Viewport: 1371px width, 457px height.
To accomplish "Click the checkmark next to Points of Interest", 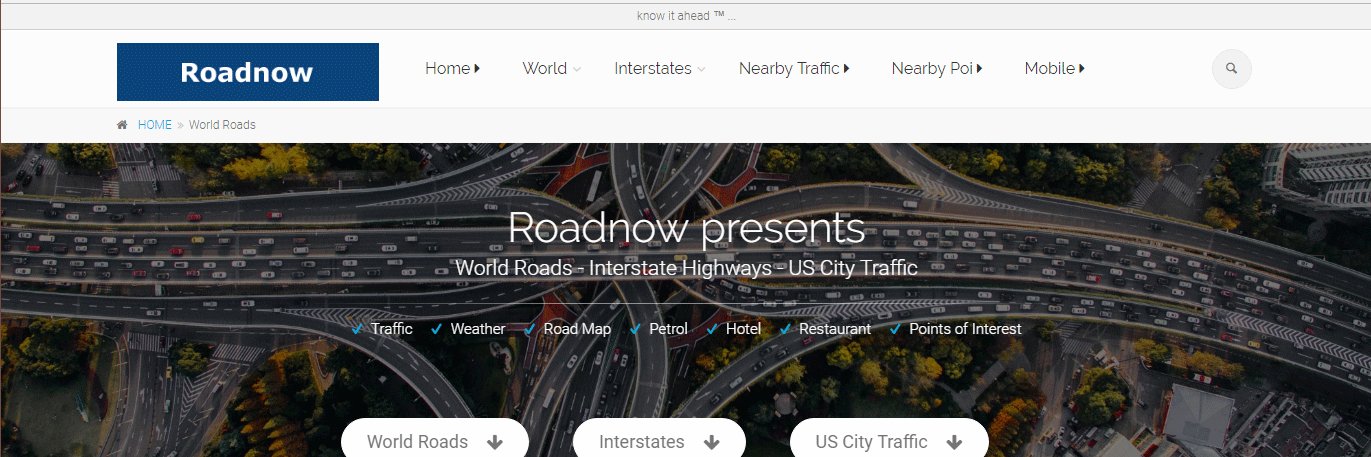I will pyautogui.click(x=895, y=329).
